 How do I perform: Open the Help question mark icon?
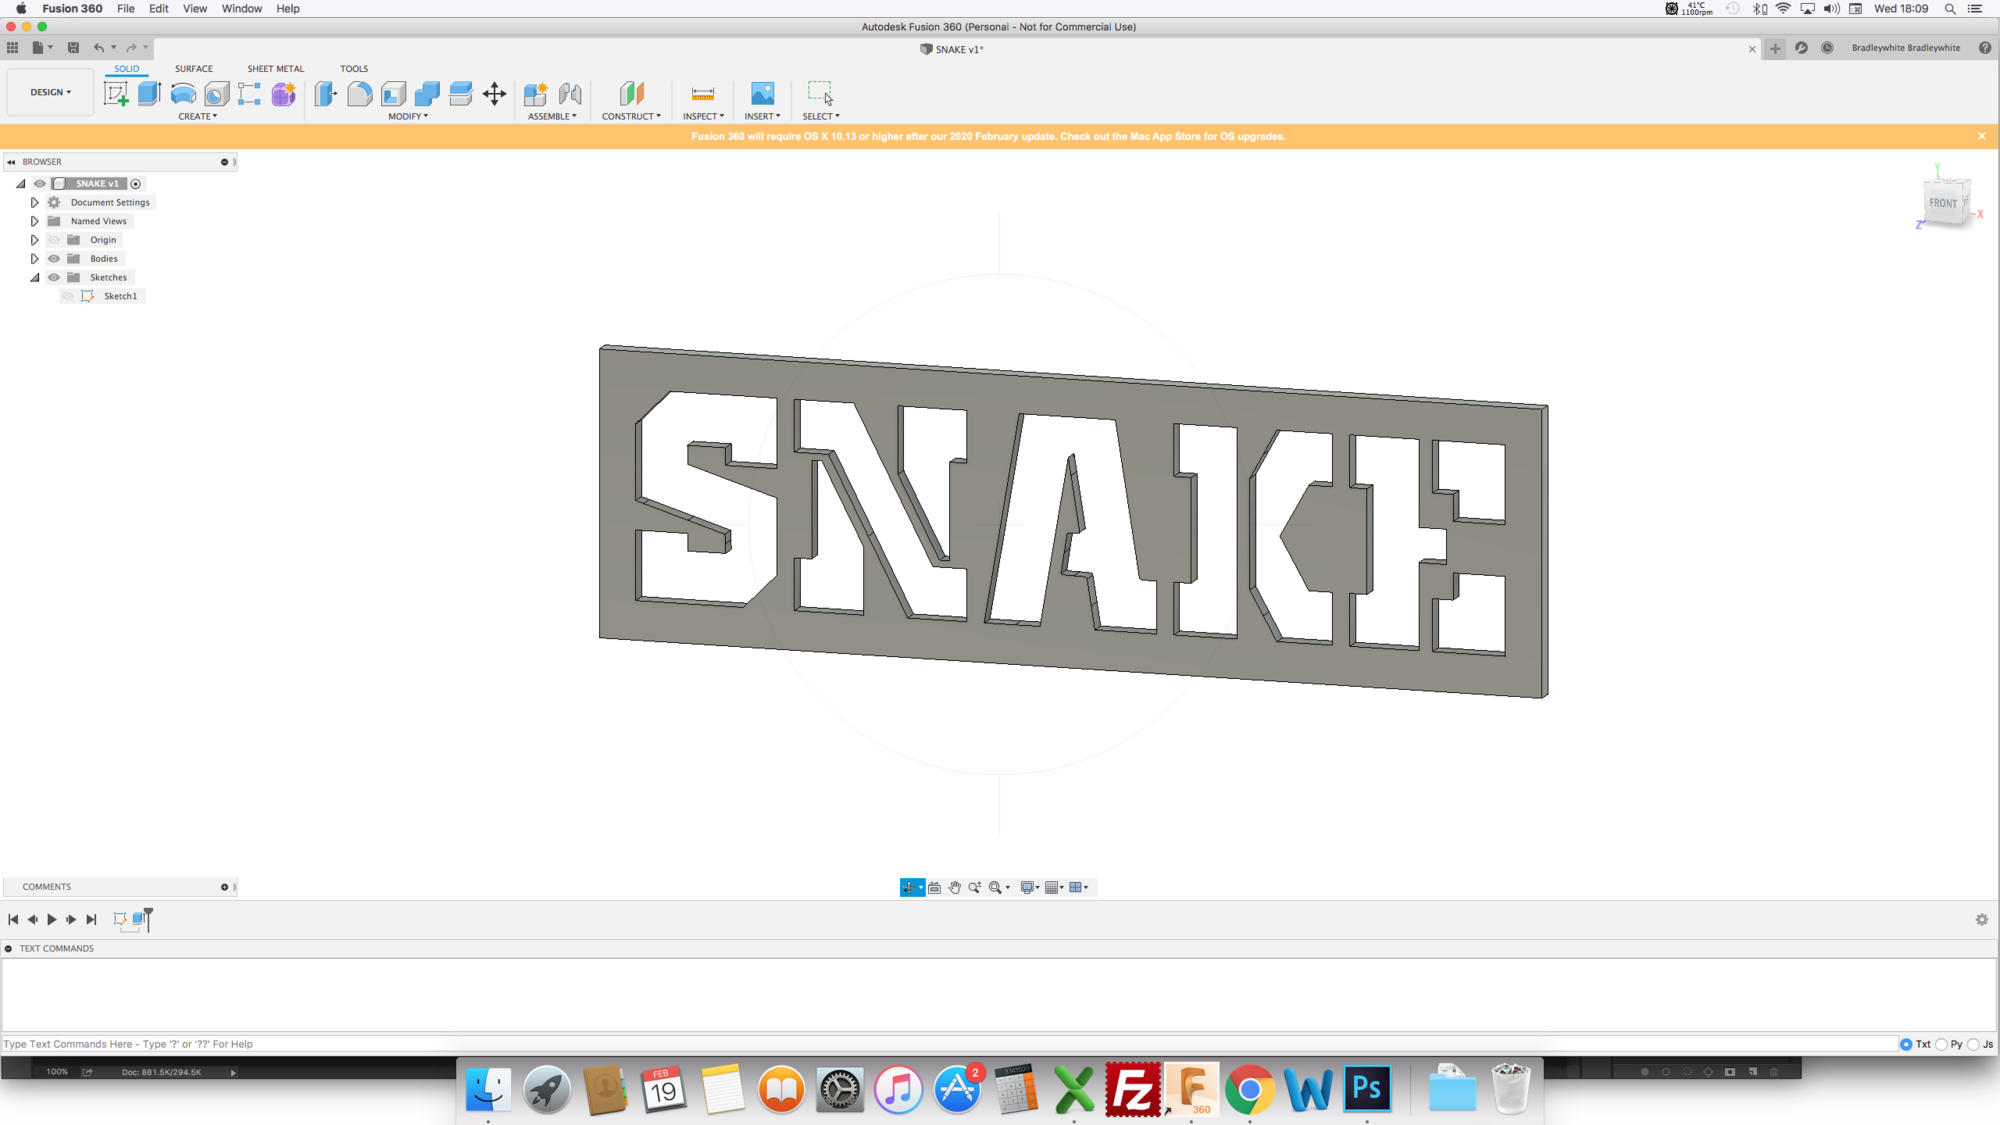(x=1985, y=48)
